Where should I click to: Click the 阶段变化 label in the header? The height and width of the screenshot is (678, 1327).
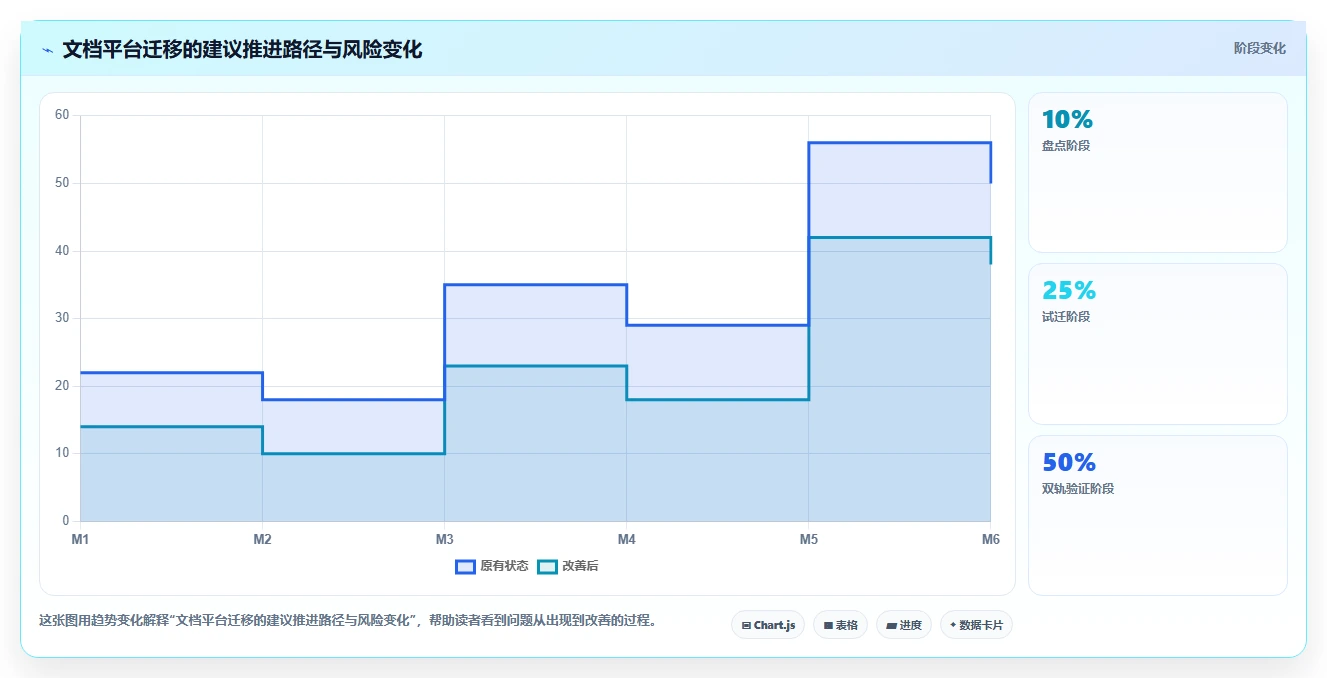pos(1260,48)
